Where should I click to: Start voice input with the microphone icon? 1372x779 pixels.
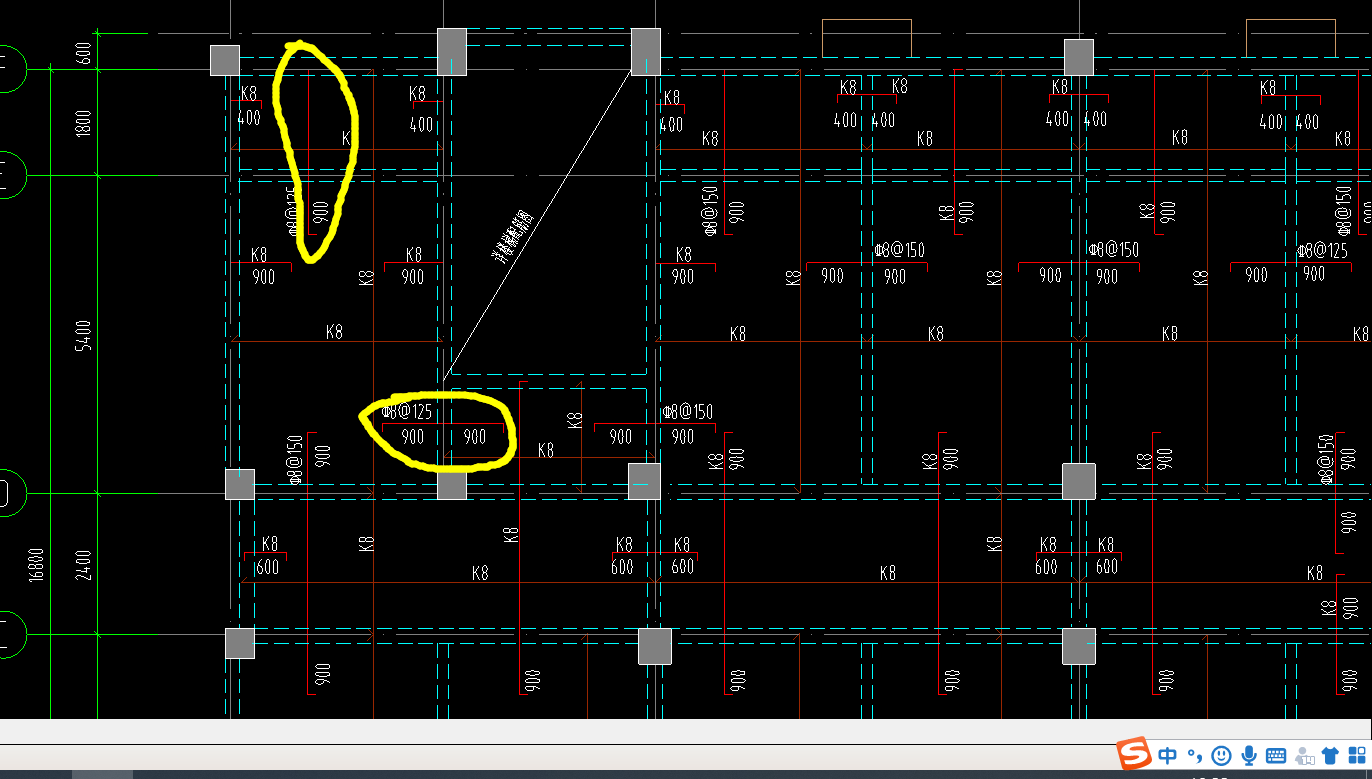[x=1248, y=755]
